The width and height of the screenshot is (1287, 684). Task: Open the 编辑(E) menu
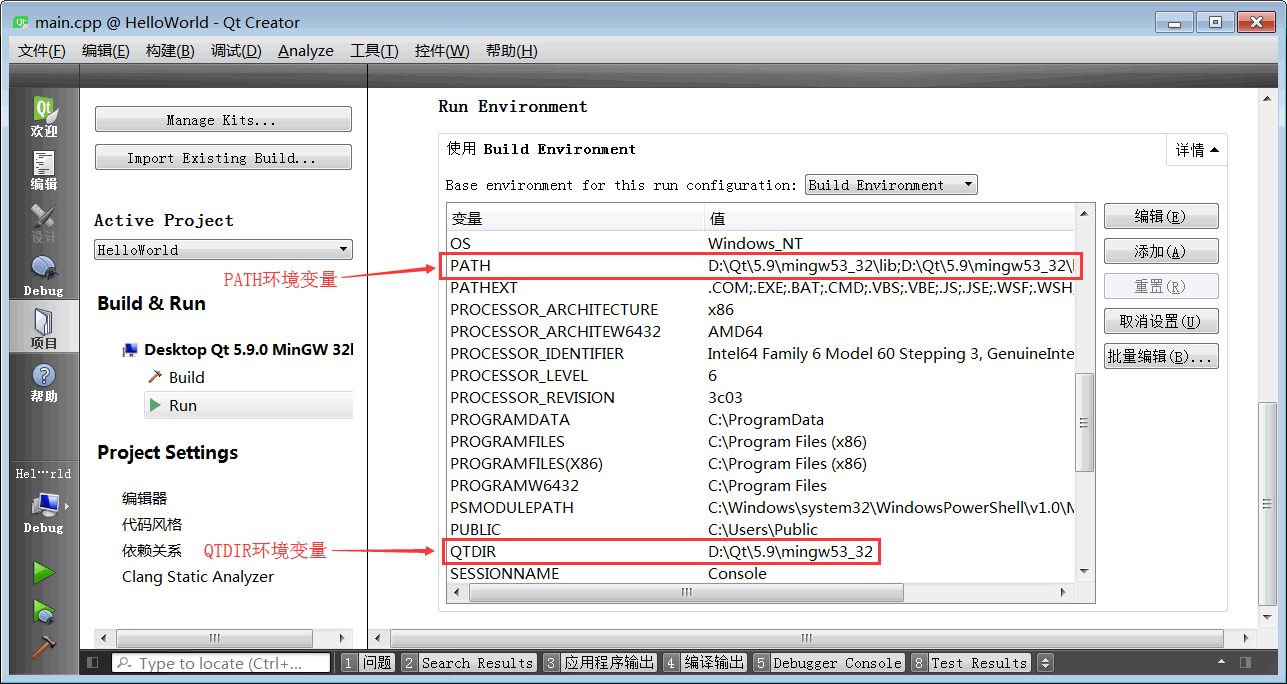105,51
